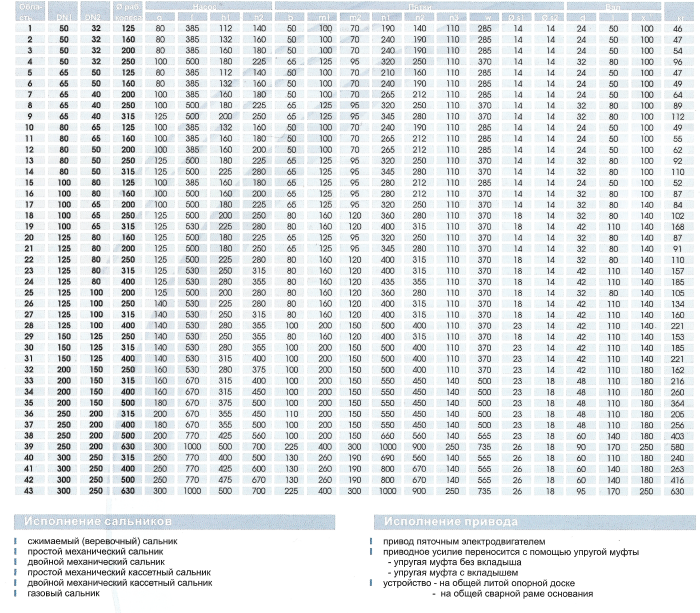This screenshot has height=613, width=700.
Task: Click value 475 in row 42
Action: pos(225,480)
